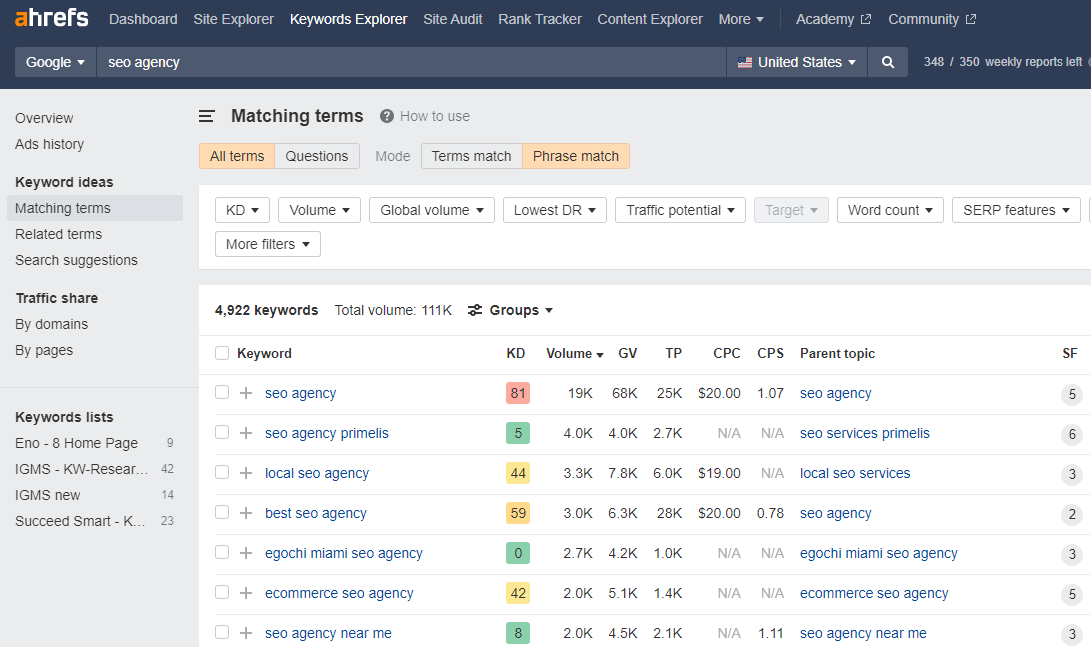Add egochi miami seo agency plus icon

(246, 553)
